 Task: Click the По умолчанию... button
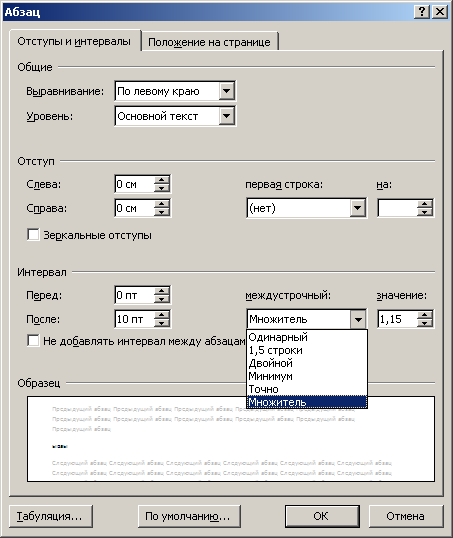click(189, 516)
